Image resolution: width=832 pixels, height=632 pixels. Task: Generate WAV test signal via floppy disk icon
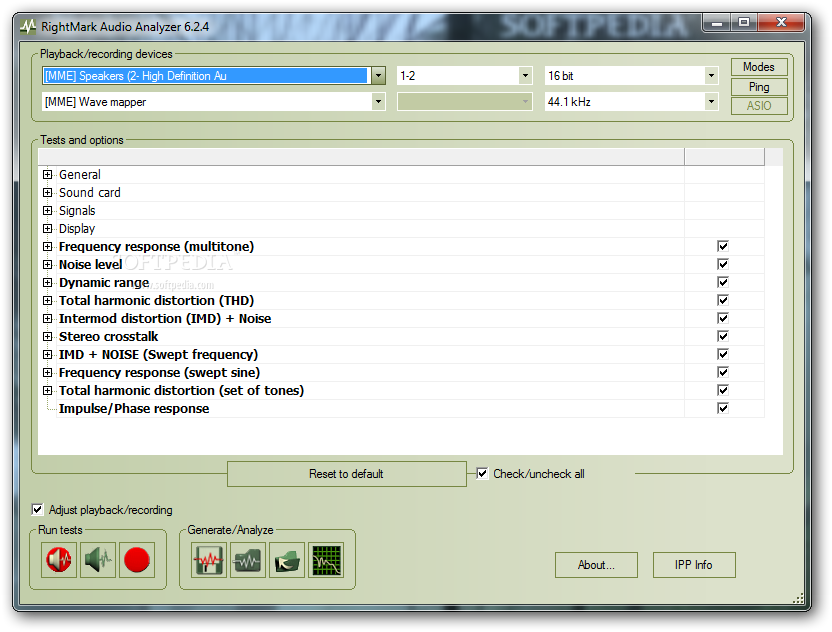coord(209,560)
